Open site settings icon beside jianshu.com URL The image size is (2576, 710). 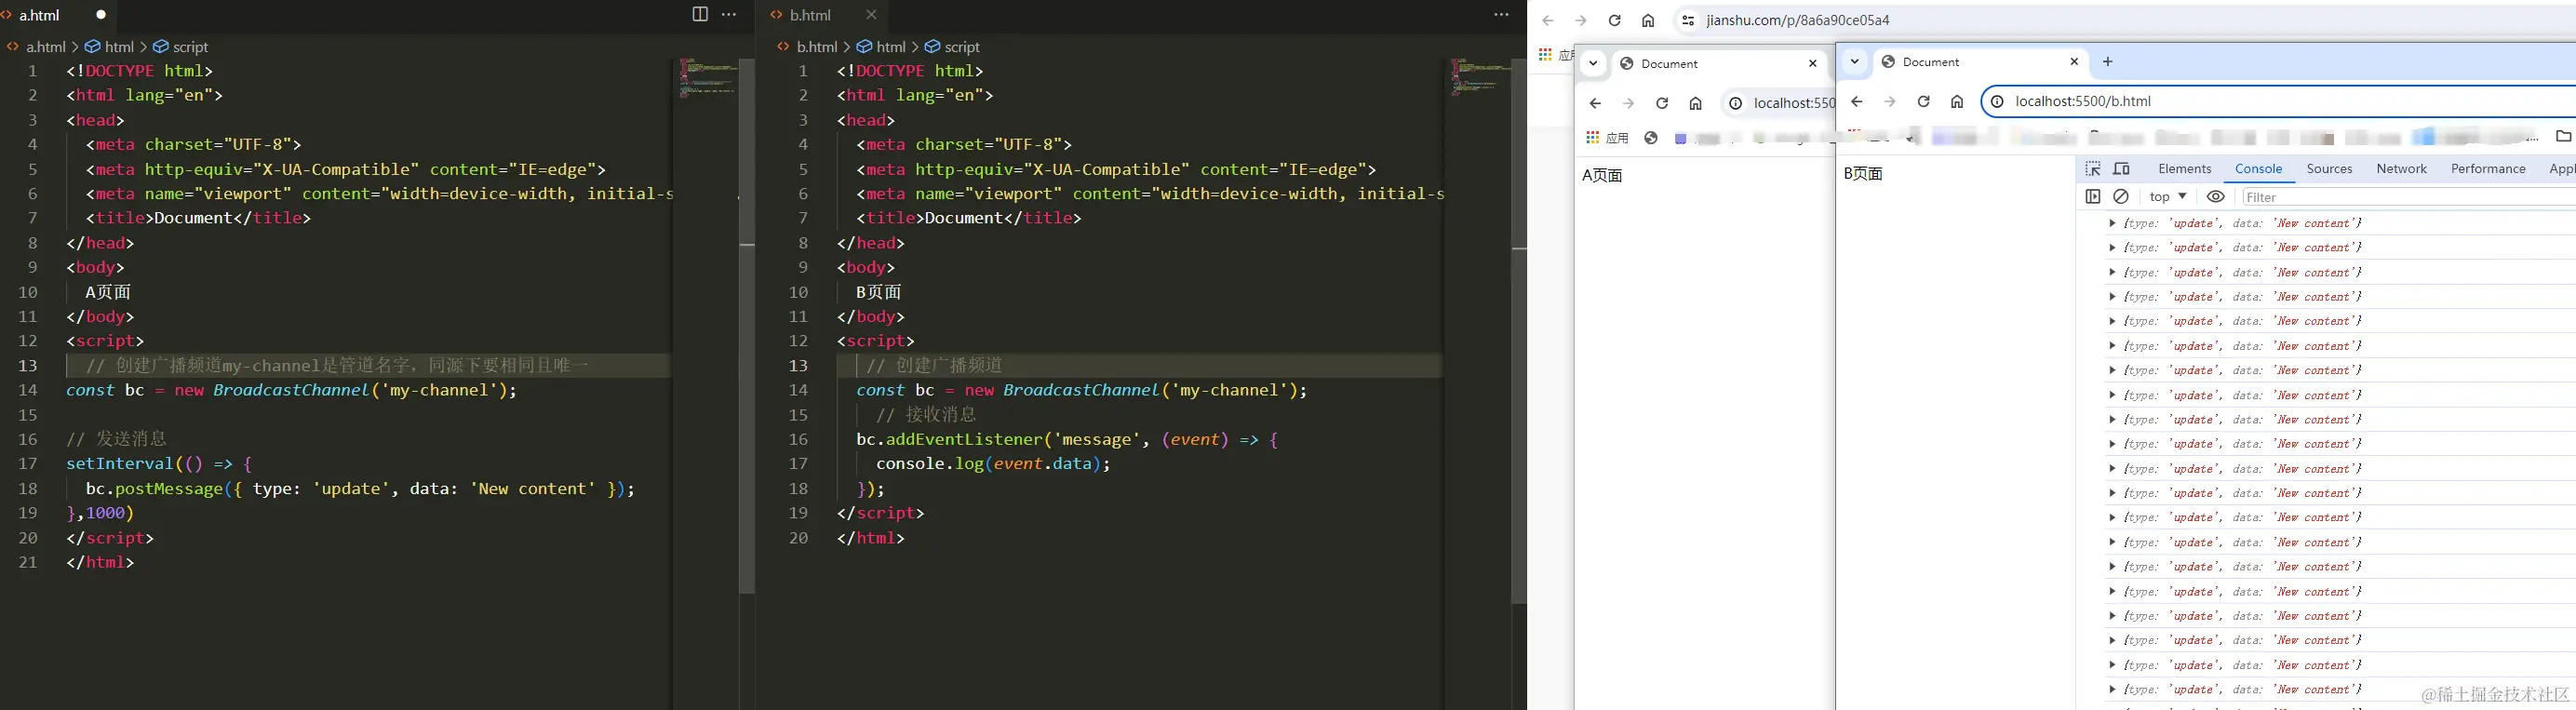pyautogui.click(x=1688, y=20)
